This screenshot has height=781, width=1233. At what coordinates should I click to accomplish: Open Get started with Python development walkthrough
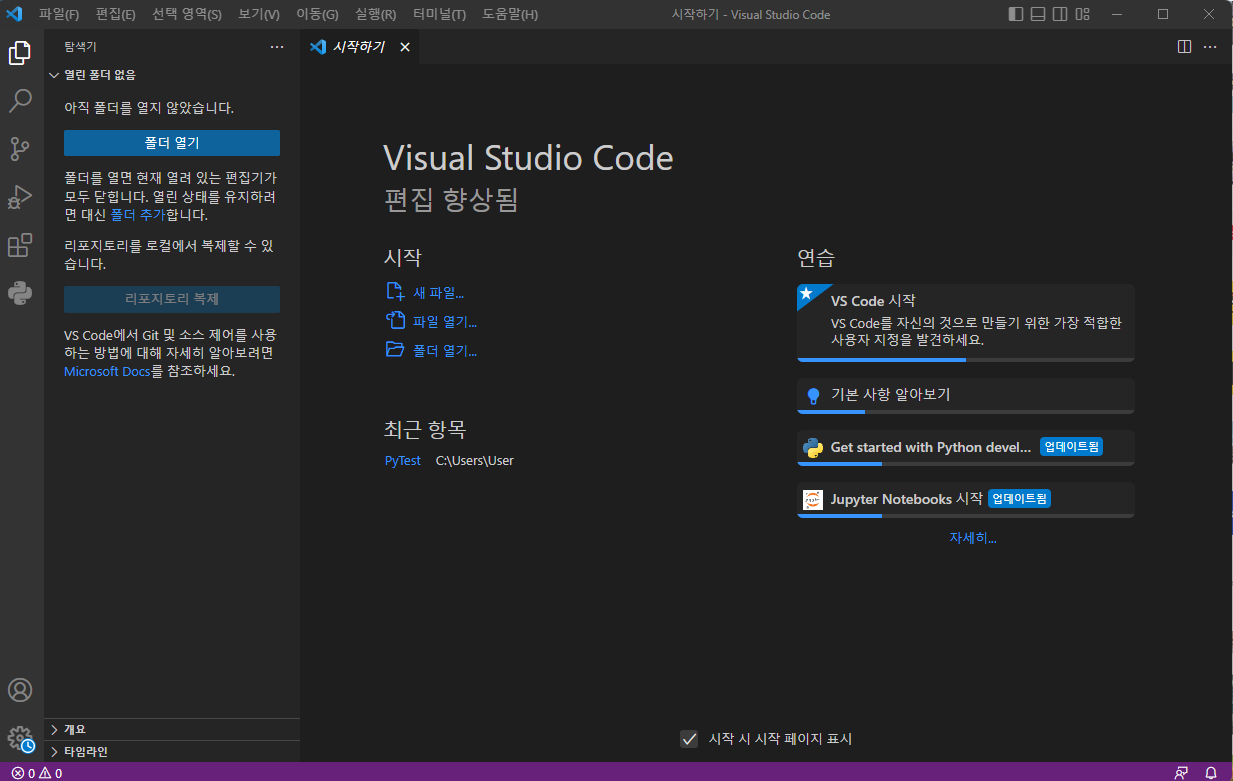966,447
